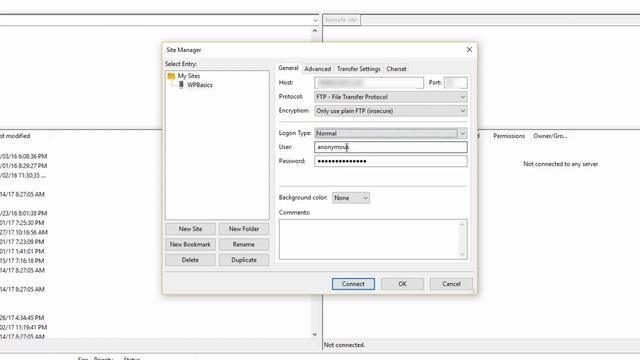
Task: Click the 'Not connected.' status text
Action: (344, 345)
